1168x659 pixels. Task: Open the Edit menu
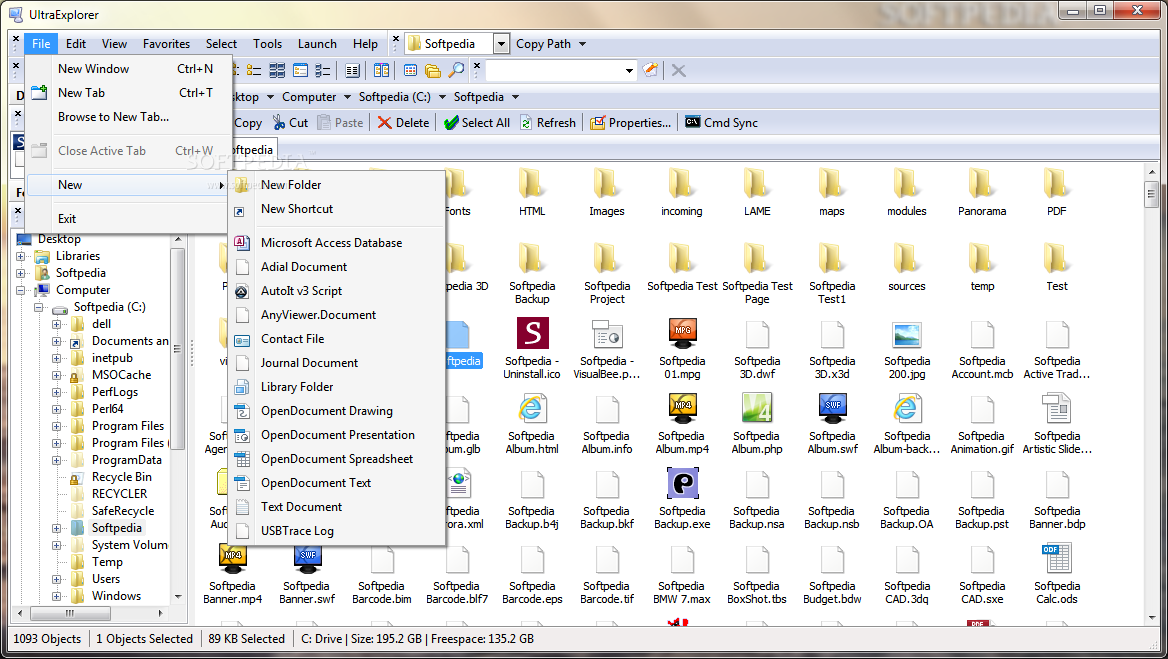75,44
